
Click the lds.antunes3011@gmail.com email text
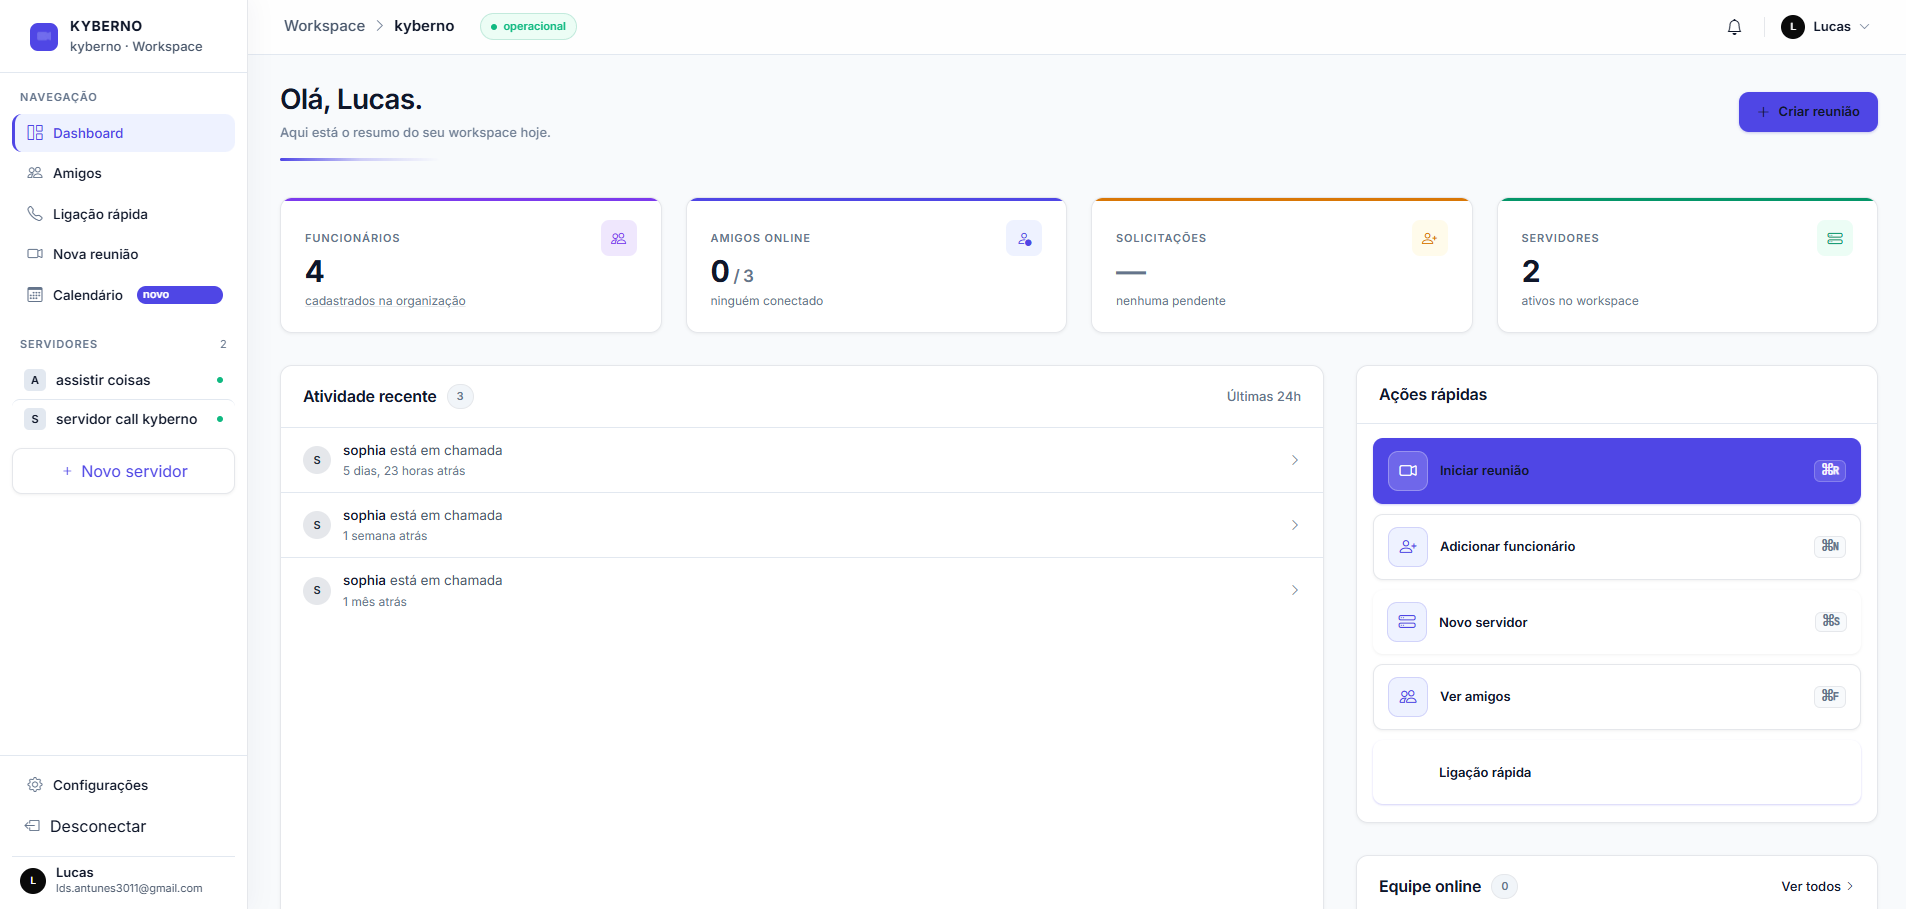129,888
